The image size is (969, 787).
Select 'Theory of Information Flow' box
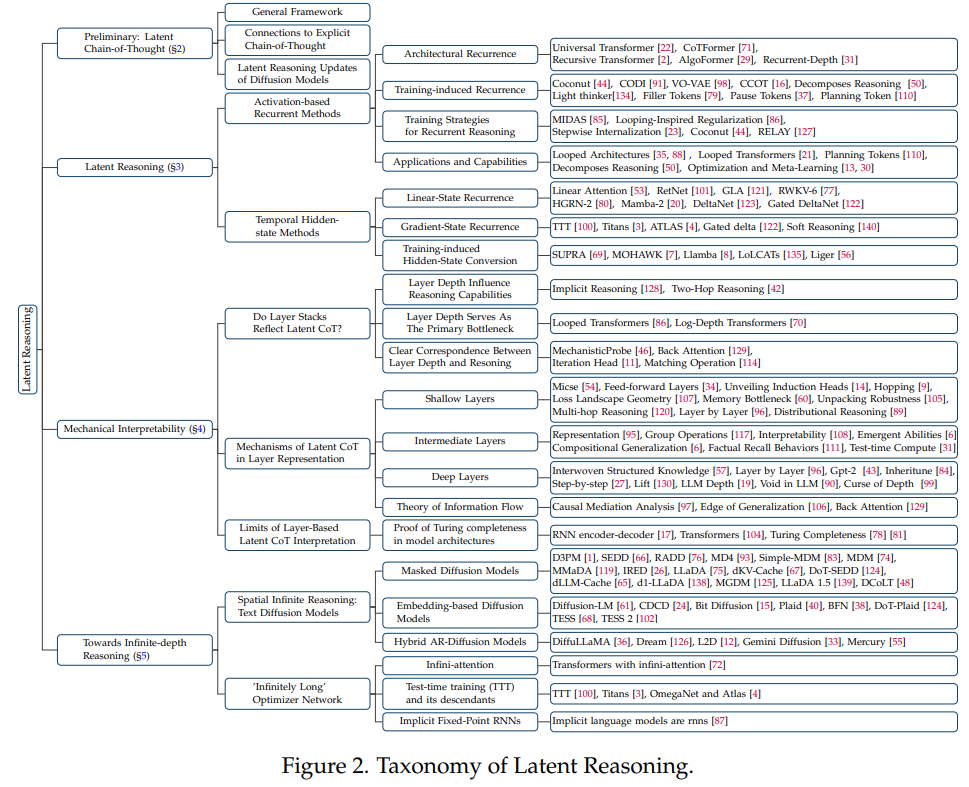coord(460,507)
